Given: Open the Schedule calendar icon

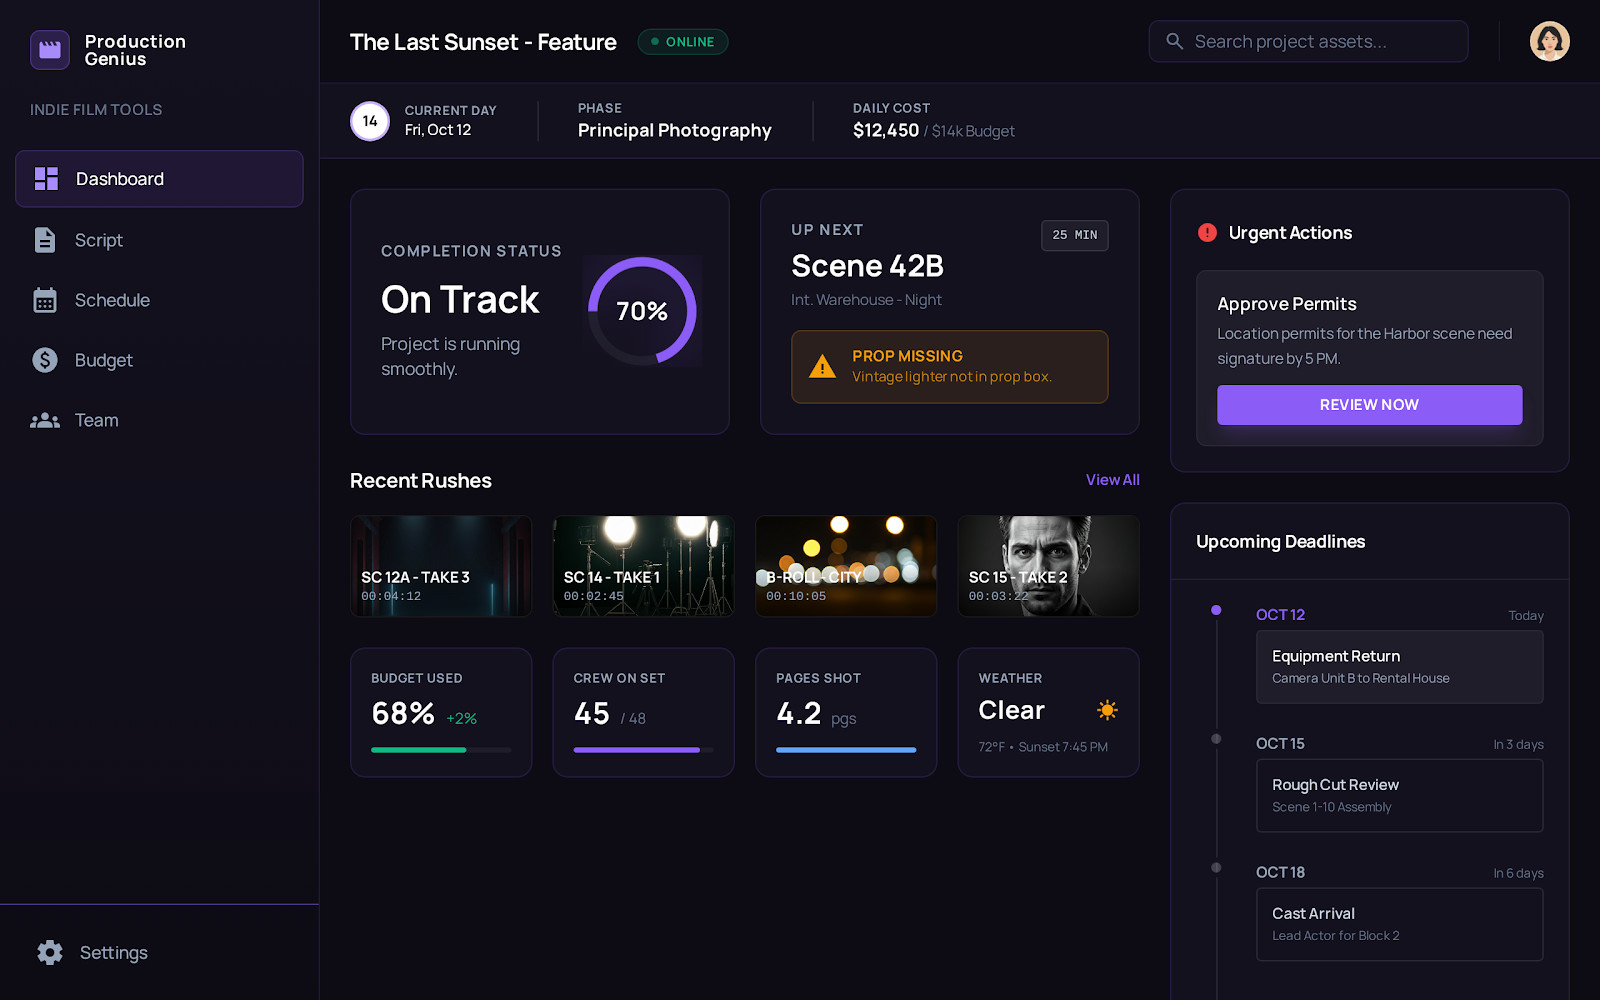Looking at the screenshot, I should (x=45, y=300).
